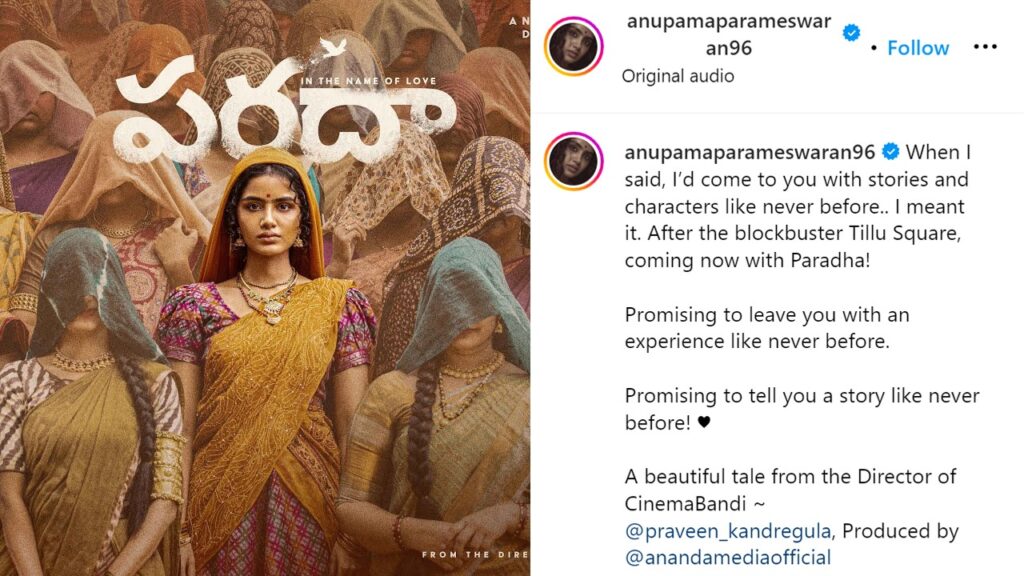The image size is (1024, 576).
Task: Open the @praveen_kandregula mention
Action: pos(728,531)
